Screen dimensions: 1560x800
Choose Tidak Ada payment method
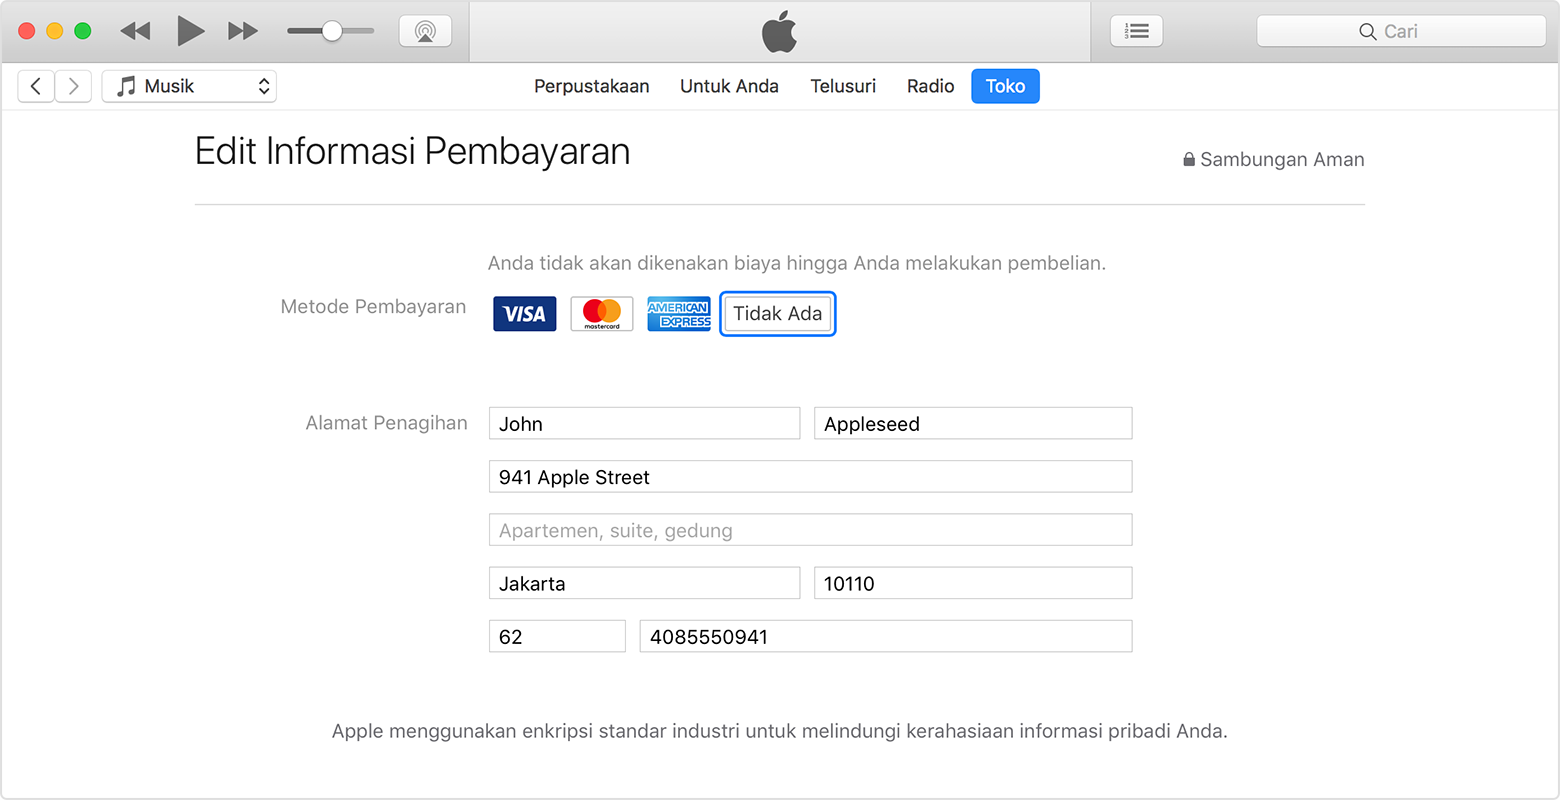point(777,314)
